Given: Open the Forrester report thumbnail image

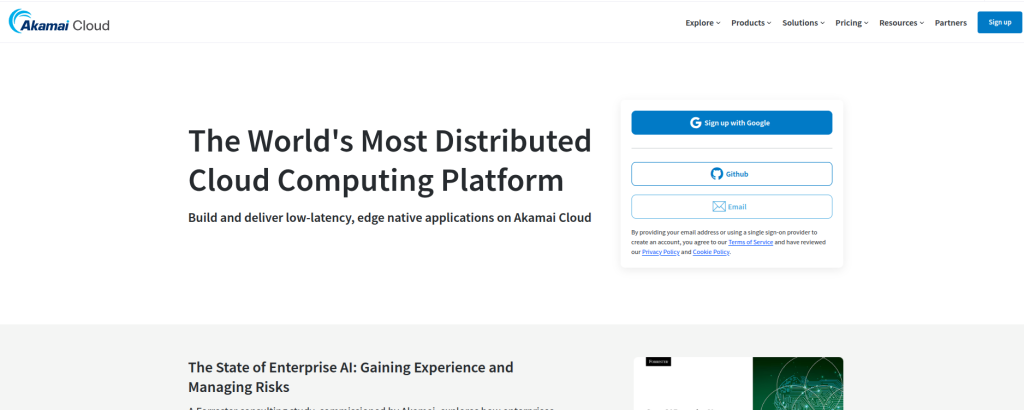Looking at the screenshot, I should [x=738, y=383].
